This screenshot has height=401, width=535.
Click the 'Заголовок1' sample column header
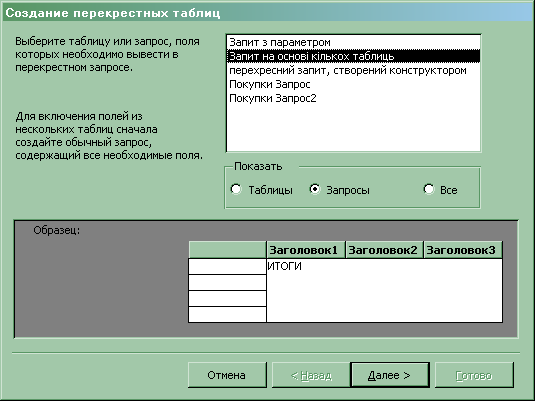click(306, 250)
